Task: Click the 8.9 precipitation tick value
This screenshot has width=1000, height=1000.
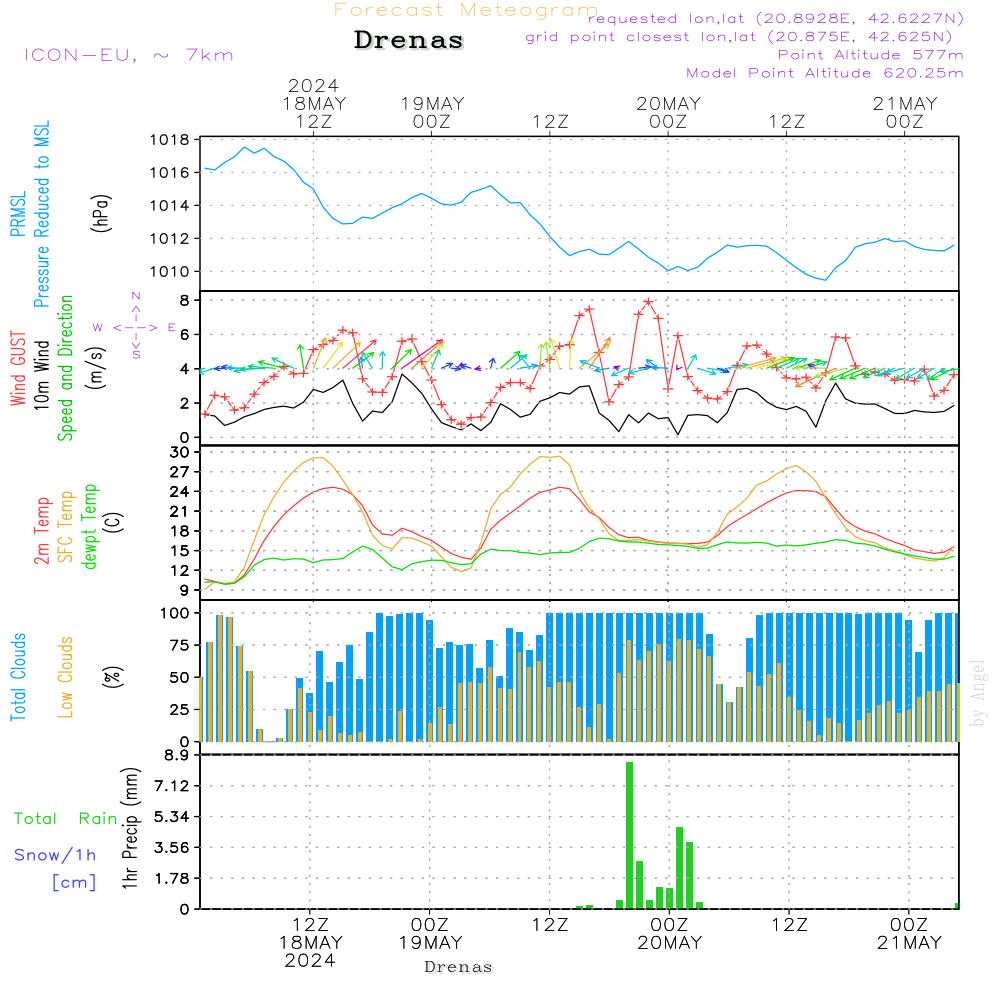Action: 177,755
